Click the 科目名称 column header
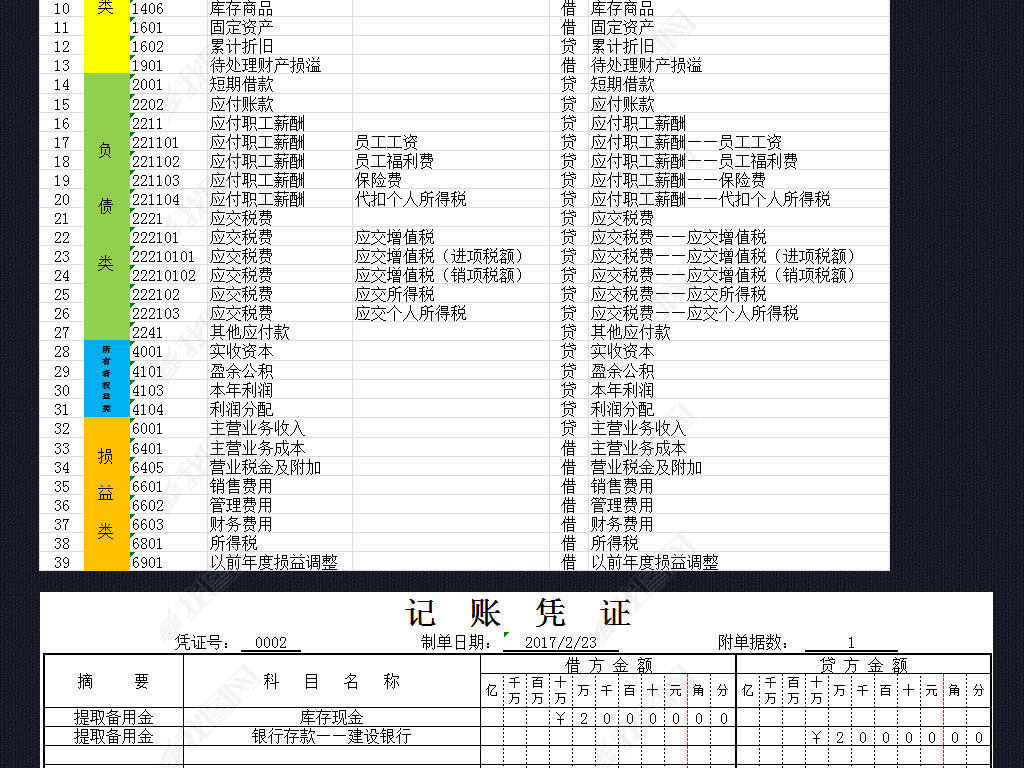Image resolution: width=1024 pixels, height=768 pixels. tap(330, 682)
